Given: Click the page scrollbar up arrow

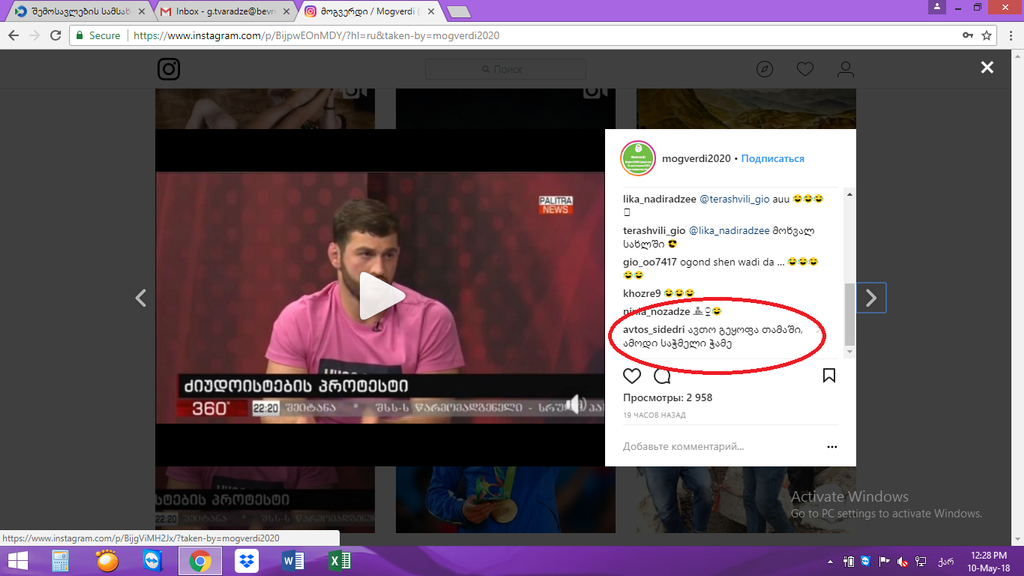Looking at the screenshot, I should [x=1018, y=56].
